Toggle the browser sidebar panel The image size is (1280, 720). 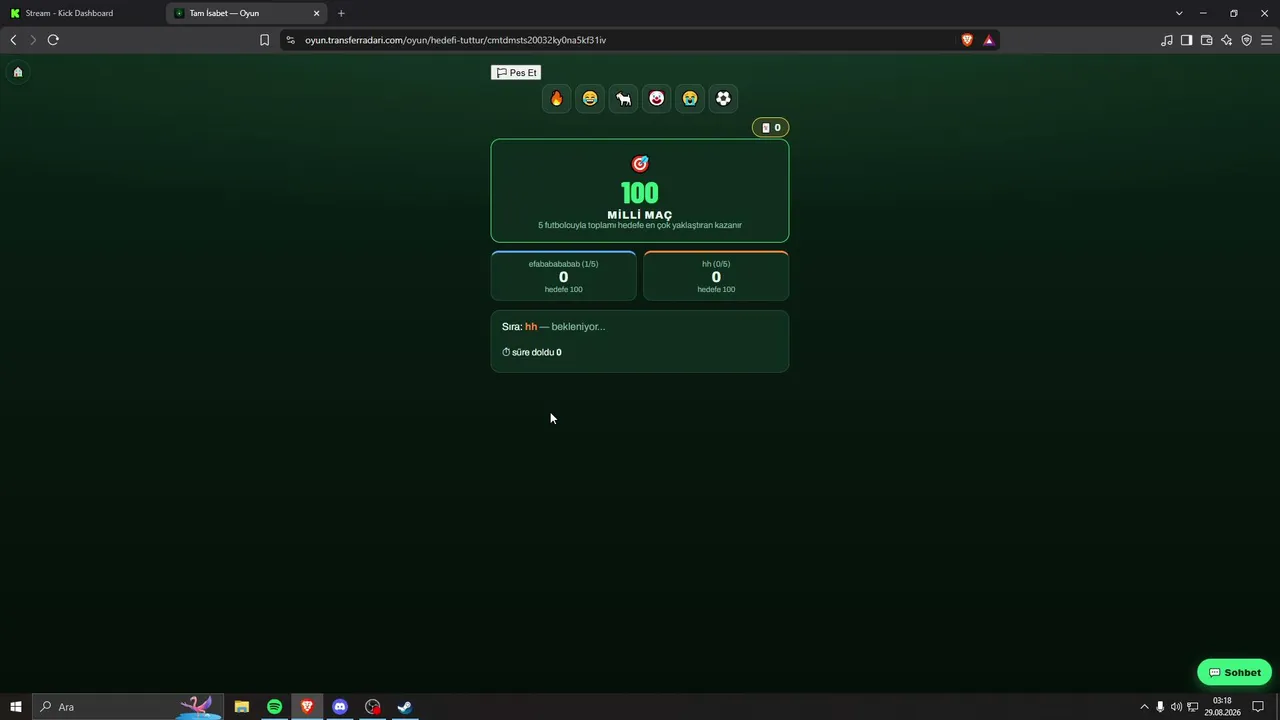coord(1187,40)
